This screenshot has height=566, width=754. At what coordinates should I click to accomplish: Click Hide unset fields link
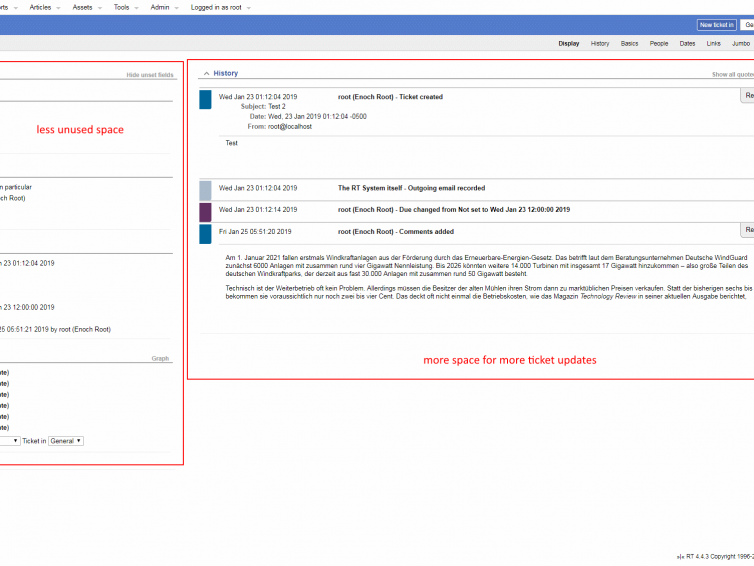point(149,75)
